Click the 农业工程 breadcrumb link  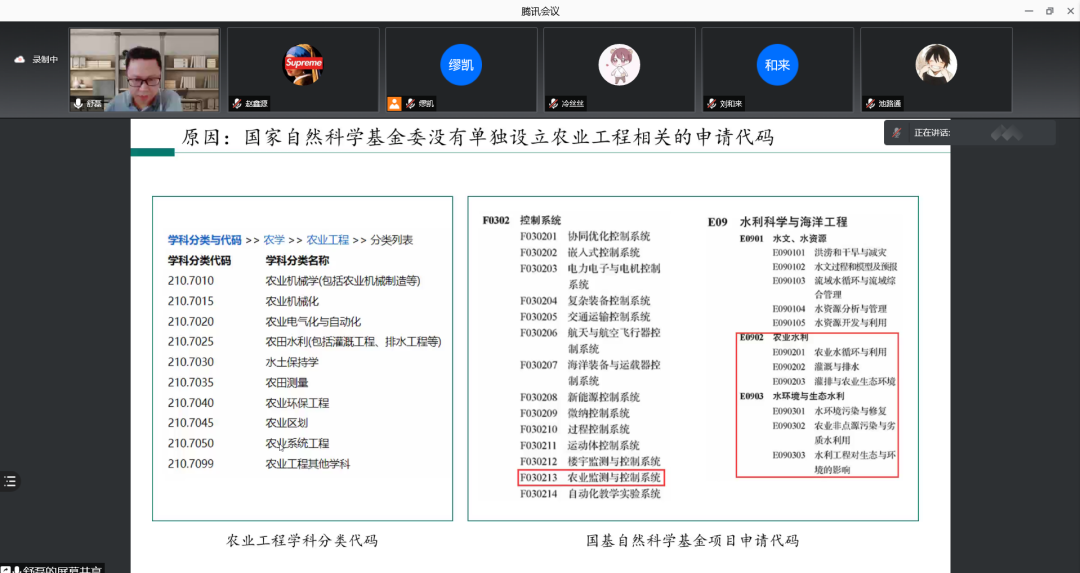328,240
